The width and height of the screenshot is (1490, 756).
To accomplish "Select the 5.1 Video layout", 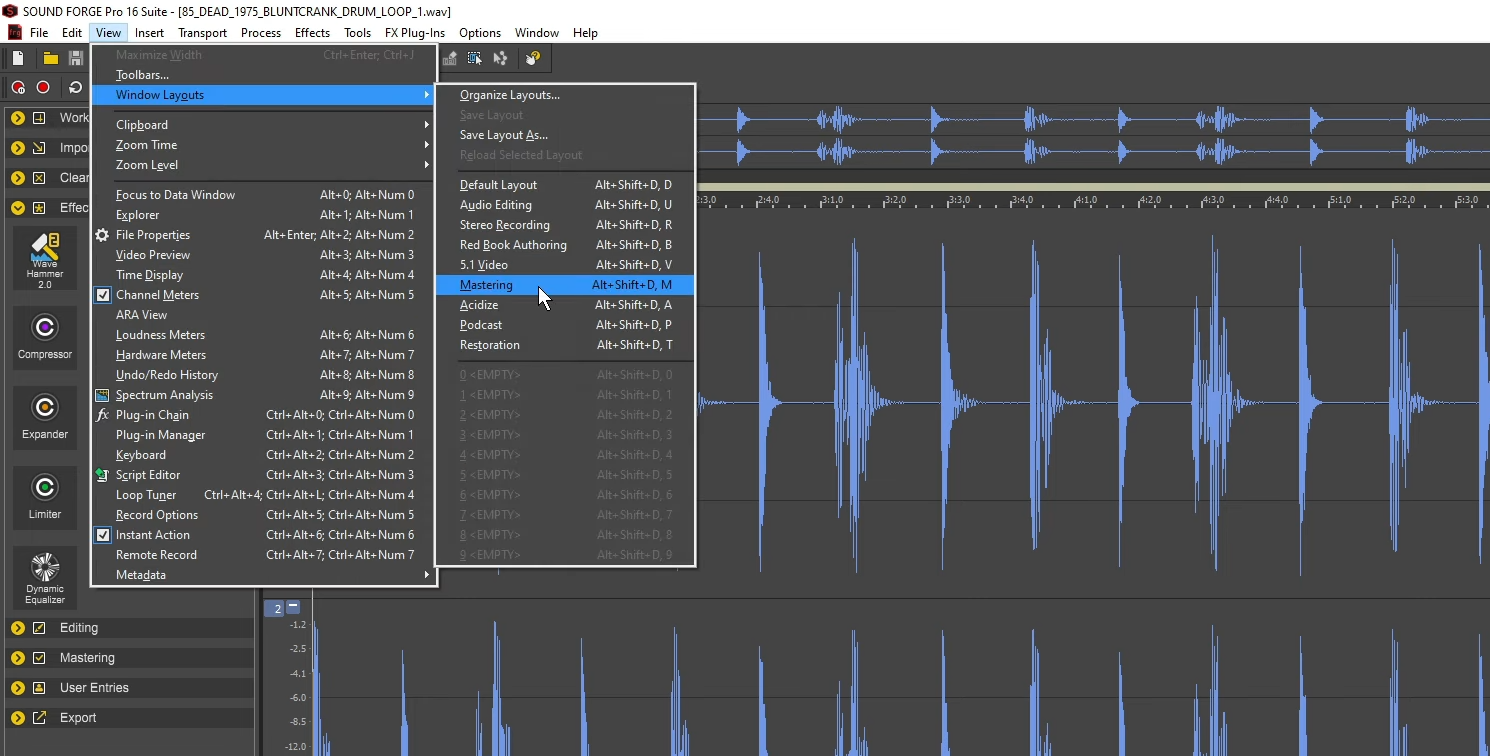I will 565,265.
